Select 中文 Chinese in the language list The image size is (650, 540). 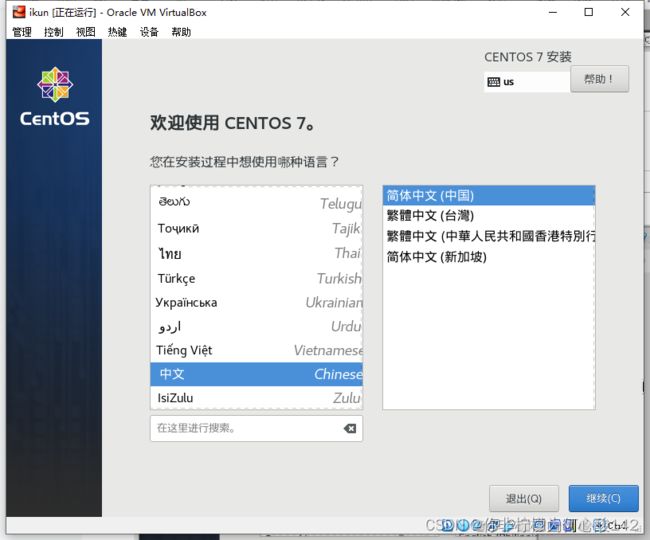(257, 374)
